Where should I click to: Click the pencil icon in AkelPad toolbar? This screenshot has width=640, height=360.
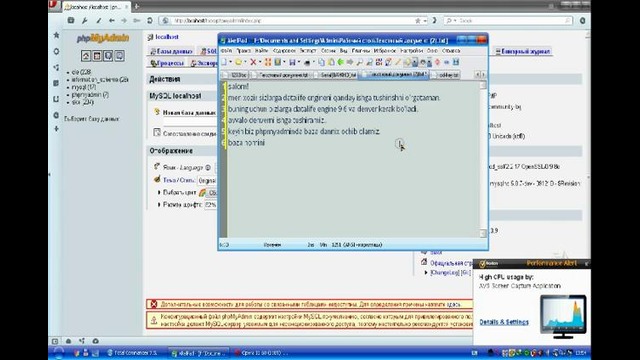coord(398,62)
